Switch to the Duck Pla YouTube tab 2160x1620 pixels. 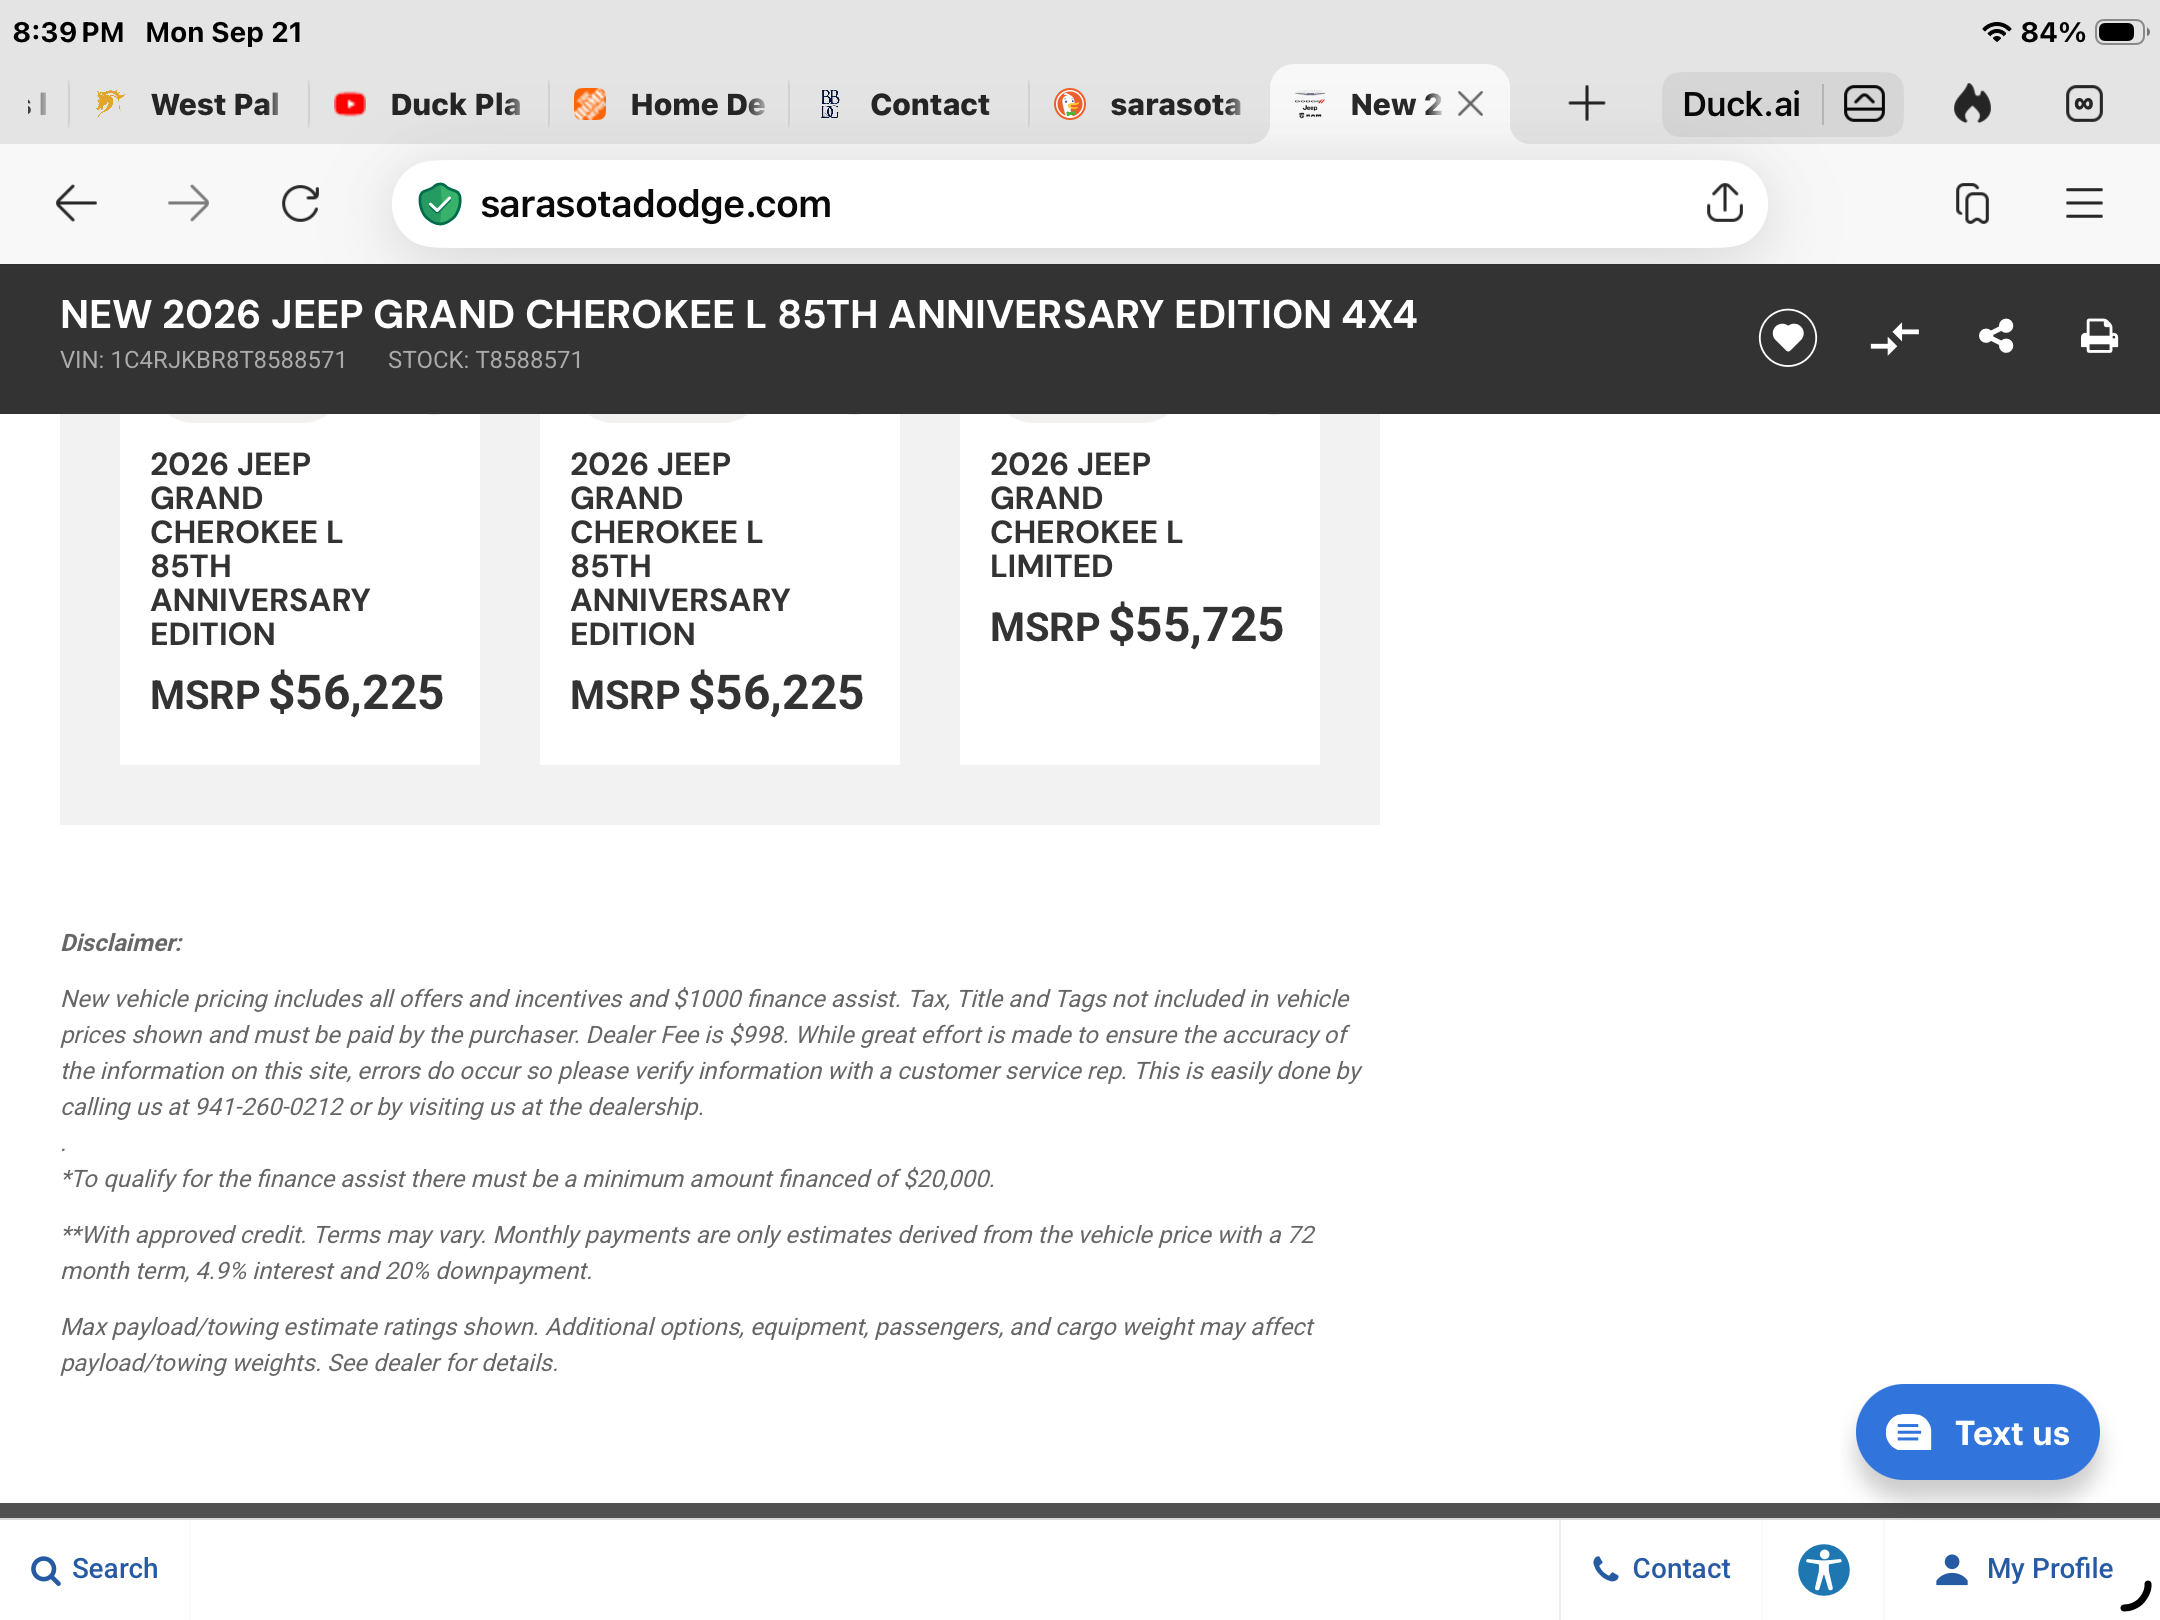tap(428, 104)
